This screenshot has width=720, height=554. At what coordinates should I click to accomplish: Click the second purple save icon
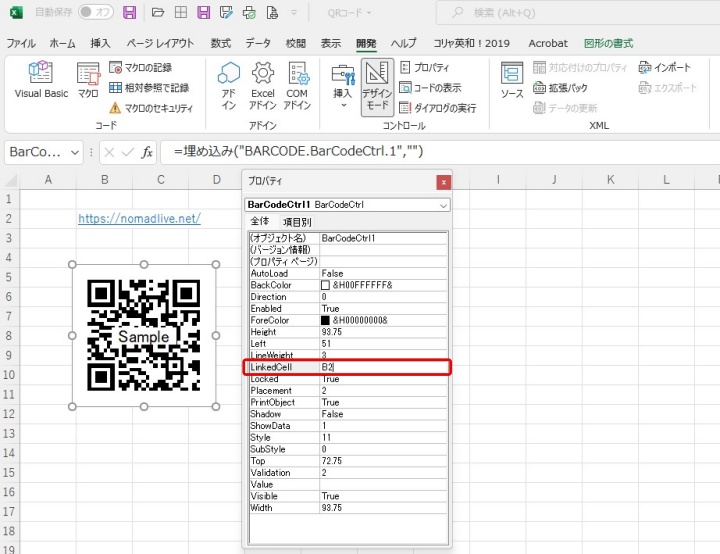point(203,12)
